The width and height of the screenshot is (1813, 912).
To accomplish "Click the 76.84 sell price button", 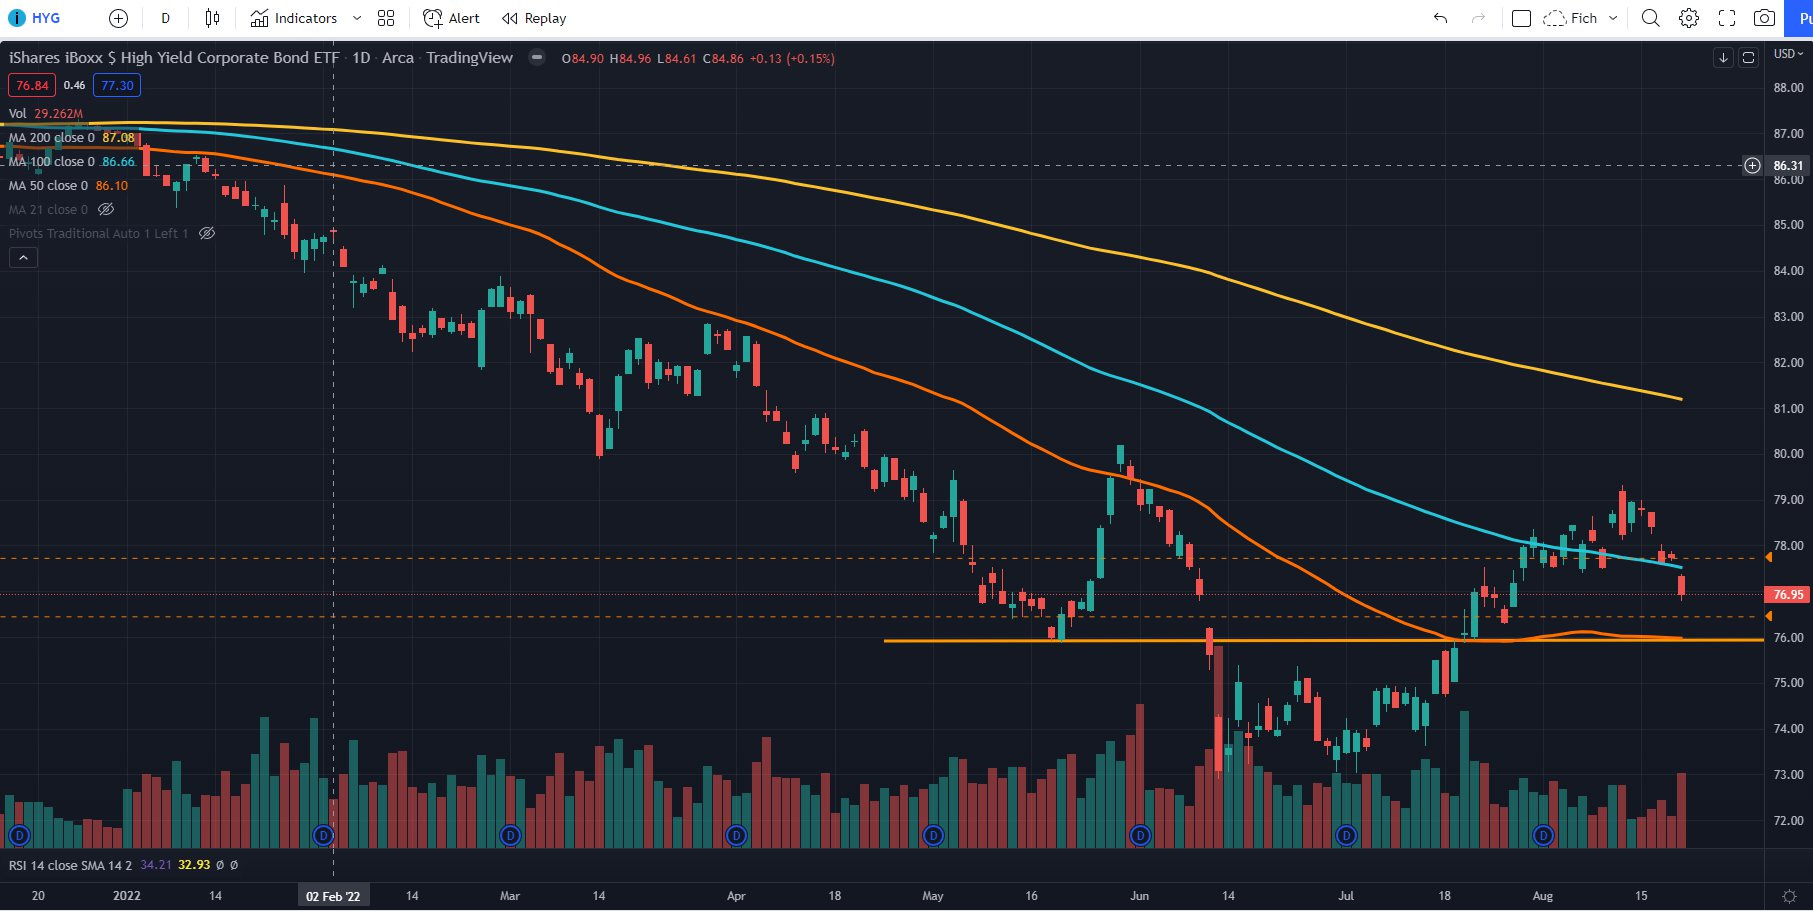I will [x=32, y=86].
